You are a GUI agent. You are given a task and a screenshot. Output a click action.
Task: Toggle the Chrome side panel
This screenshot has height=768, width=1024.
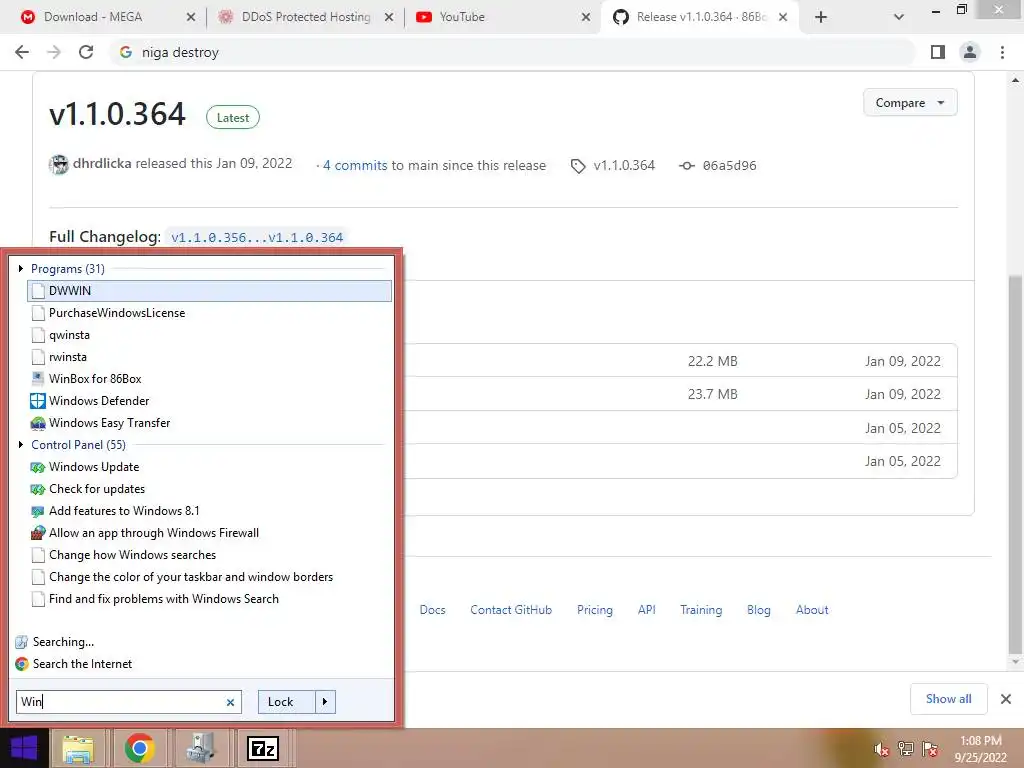938,52
